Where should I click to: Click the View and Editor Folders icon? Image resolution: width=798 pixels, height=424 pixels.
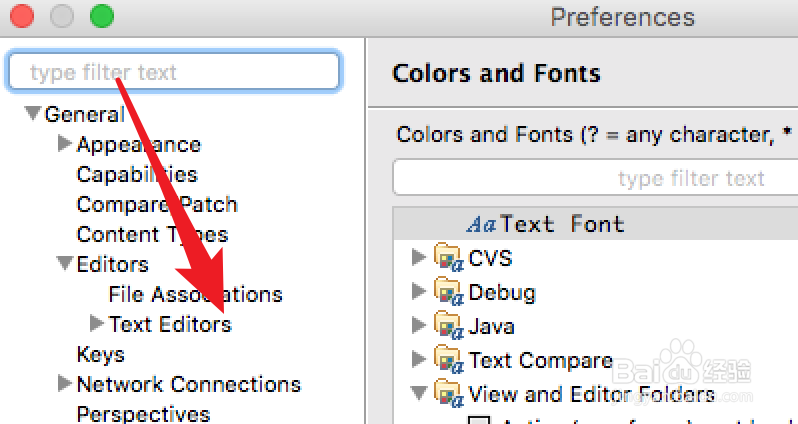(447, 393)
